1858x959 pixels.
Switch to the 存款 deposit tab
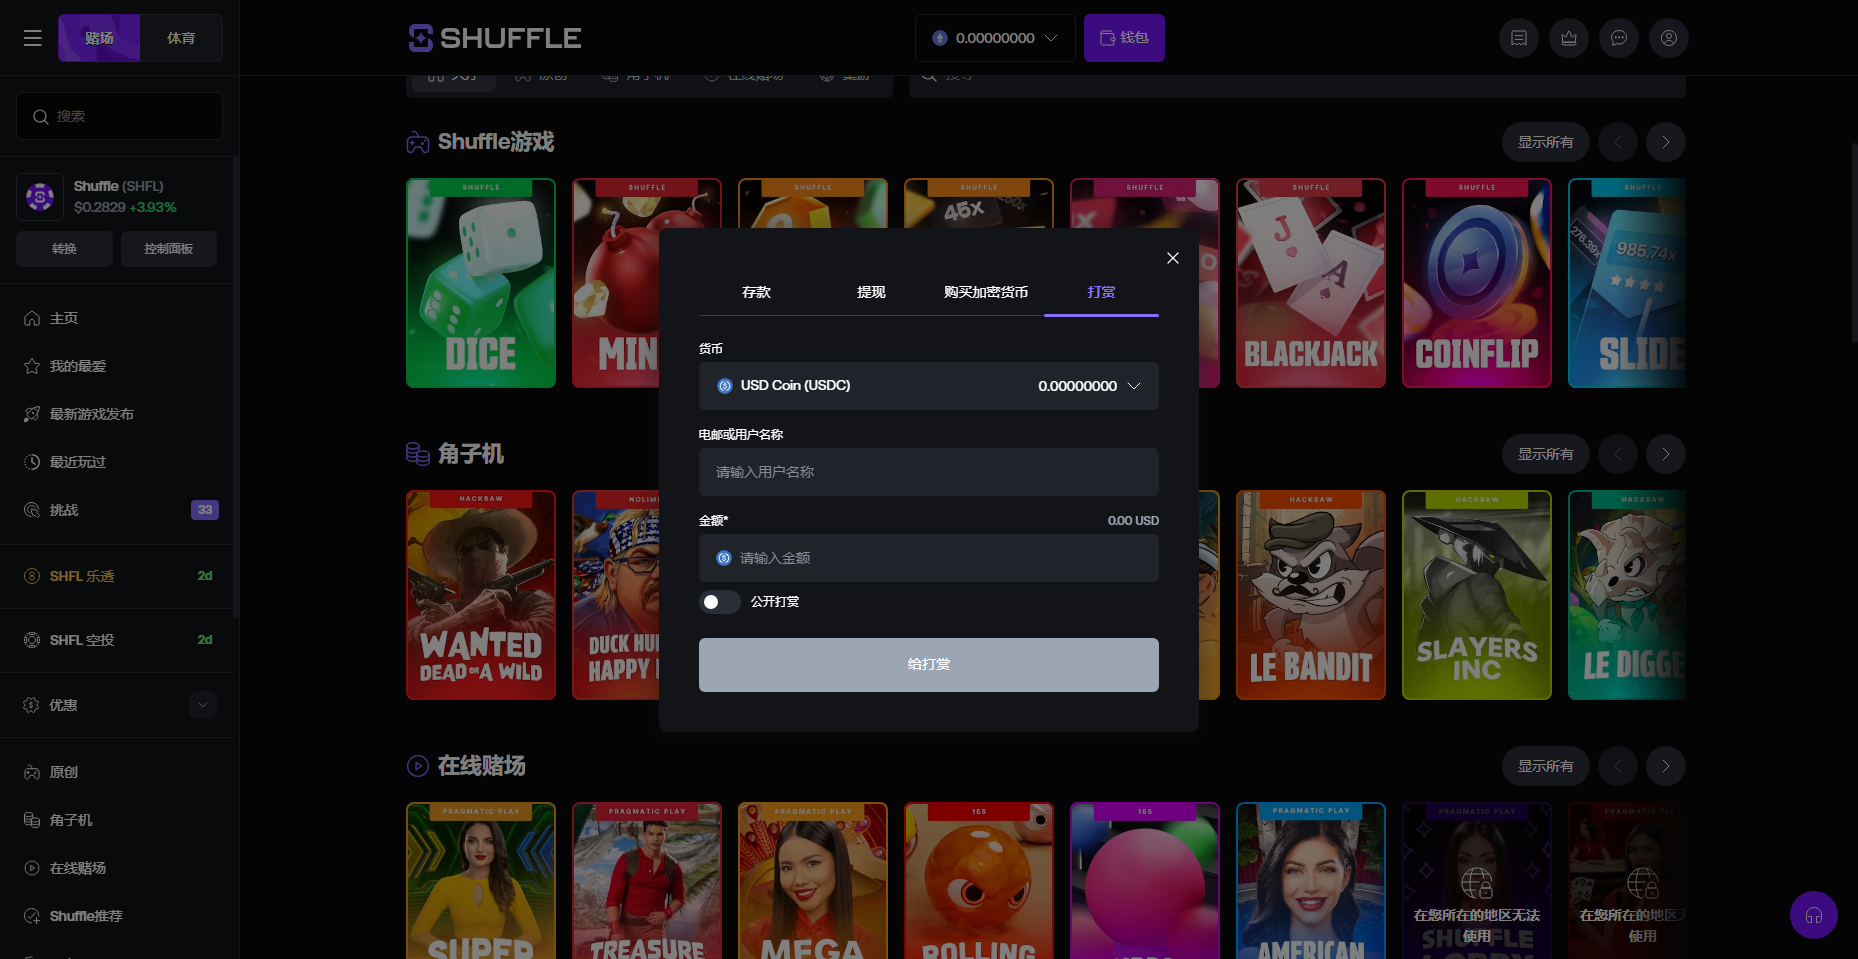click(x=756, y=292)
